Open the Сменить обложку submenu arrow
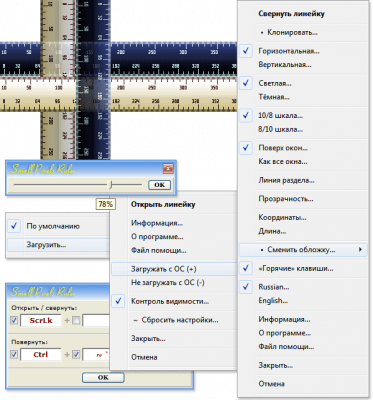Screen dimensions: 373x400 (x=360, y=250)
